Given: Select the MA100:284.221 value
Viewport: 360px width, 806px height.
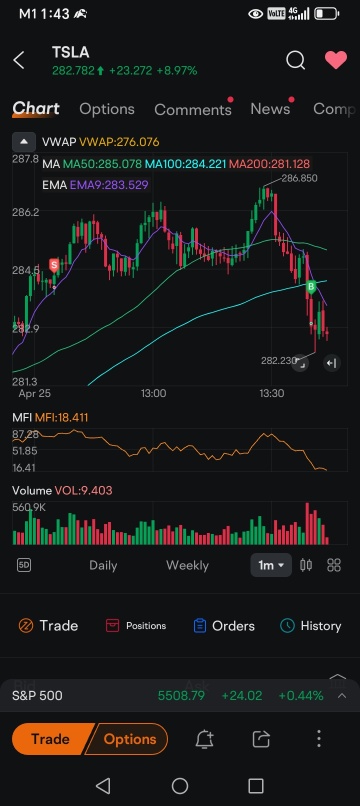Looking at the screenshot, I should (x=186, y=164).
